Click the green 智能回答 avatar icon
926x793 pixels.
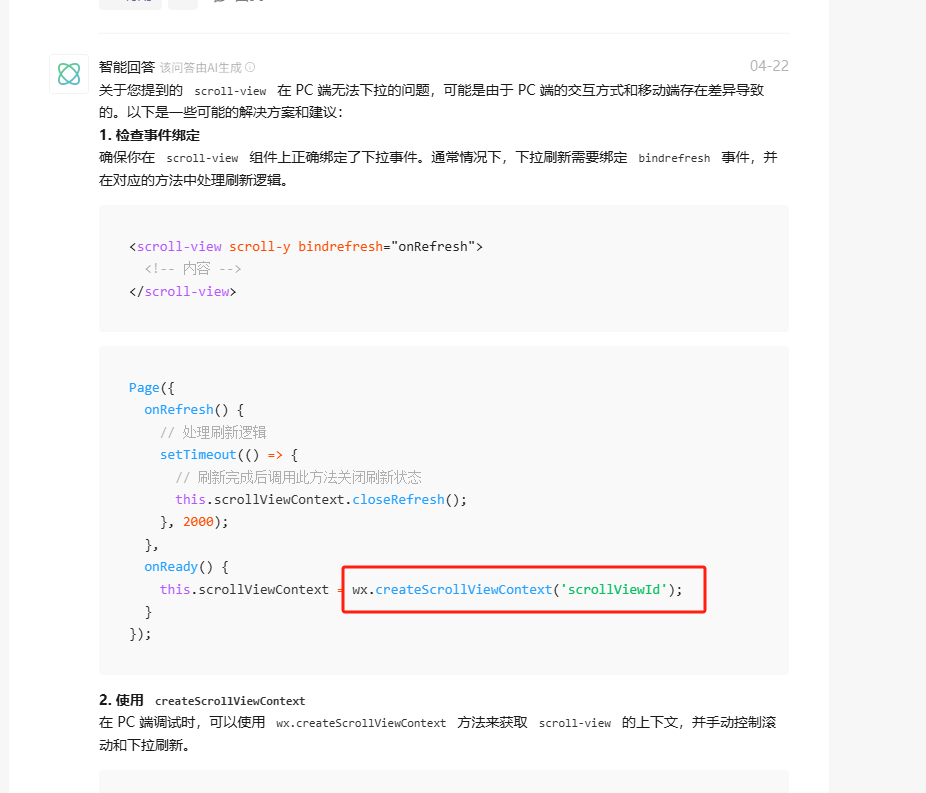(69, 74)
